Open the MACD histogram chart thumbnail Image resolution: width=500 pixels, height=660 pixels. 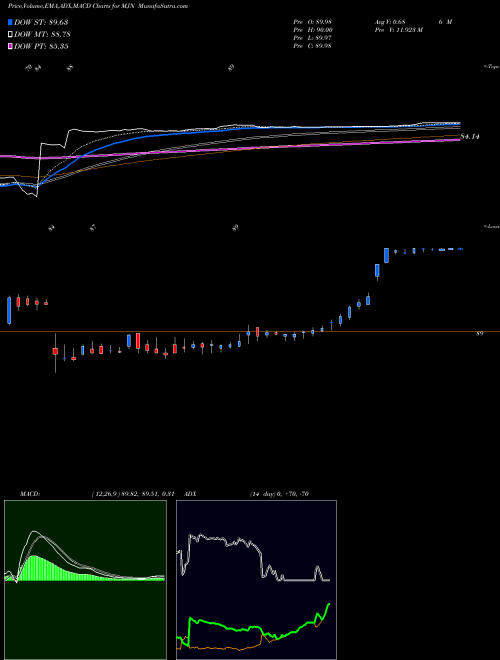coord(85,580)
